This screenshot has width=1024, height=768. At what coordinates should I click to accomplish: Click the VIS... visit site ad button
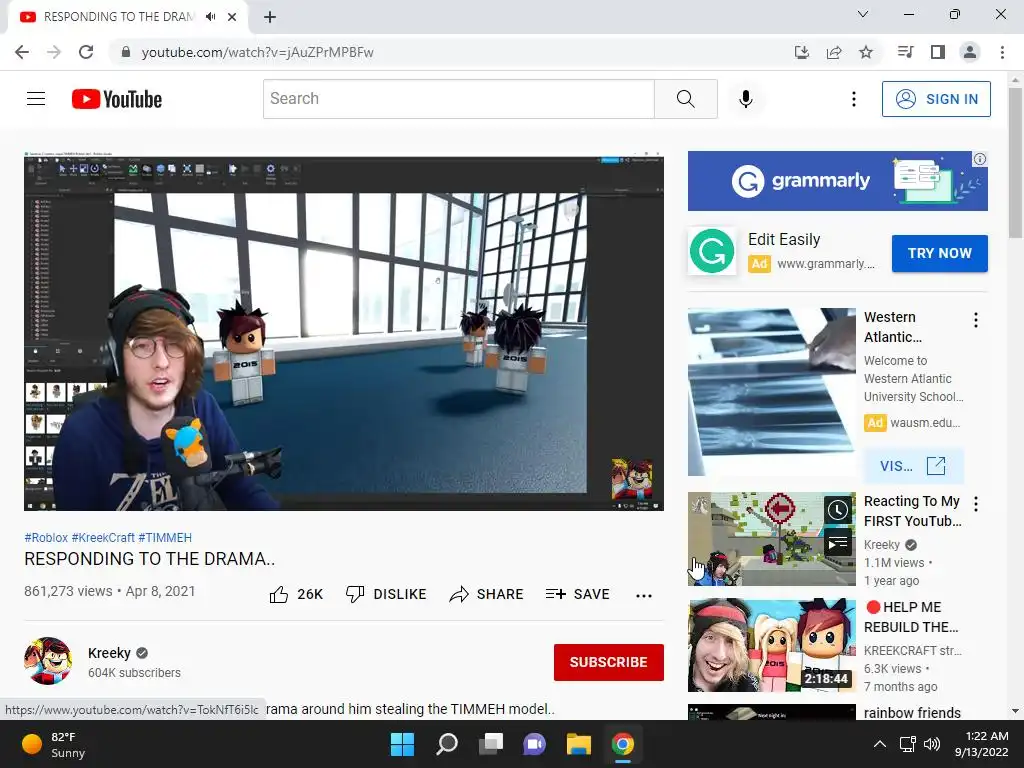[913, 466]
